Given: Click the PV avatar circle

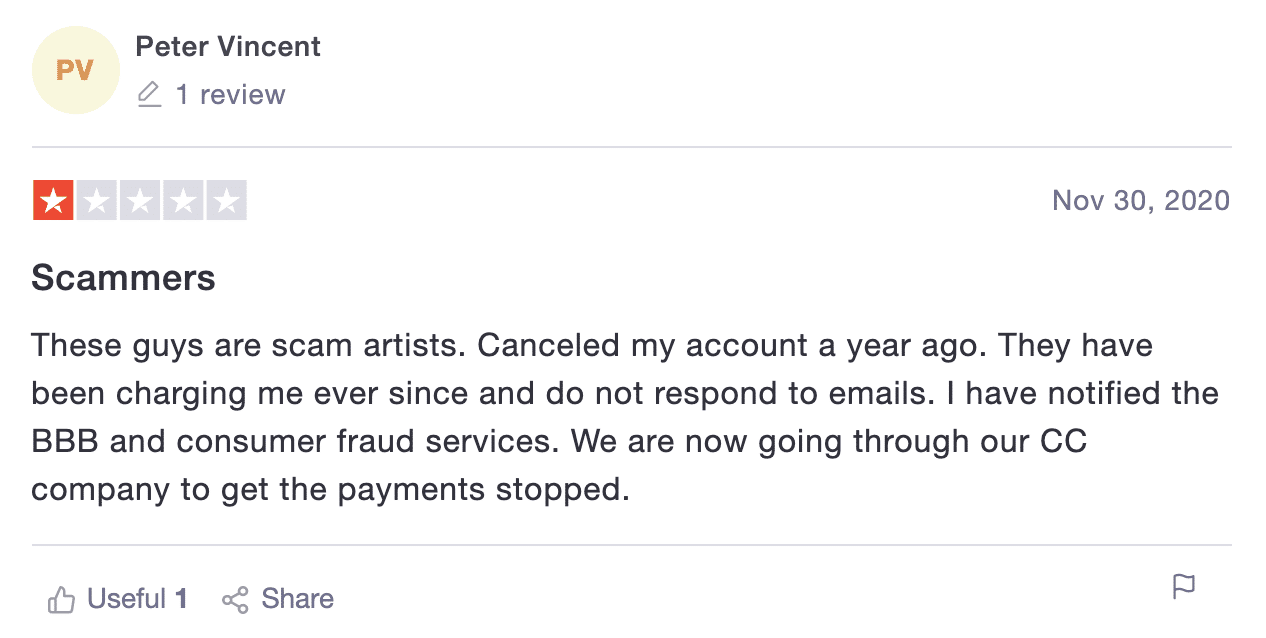Looking at the screenshot, I should click(76, 70).
